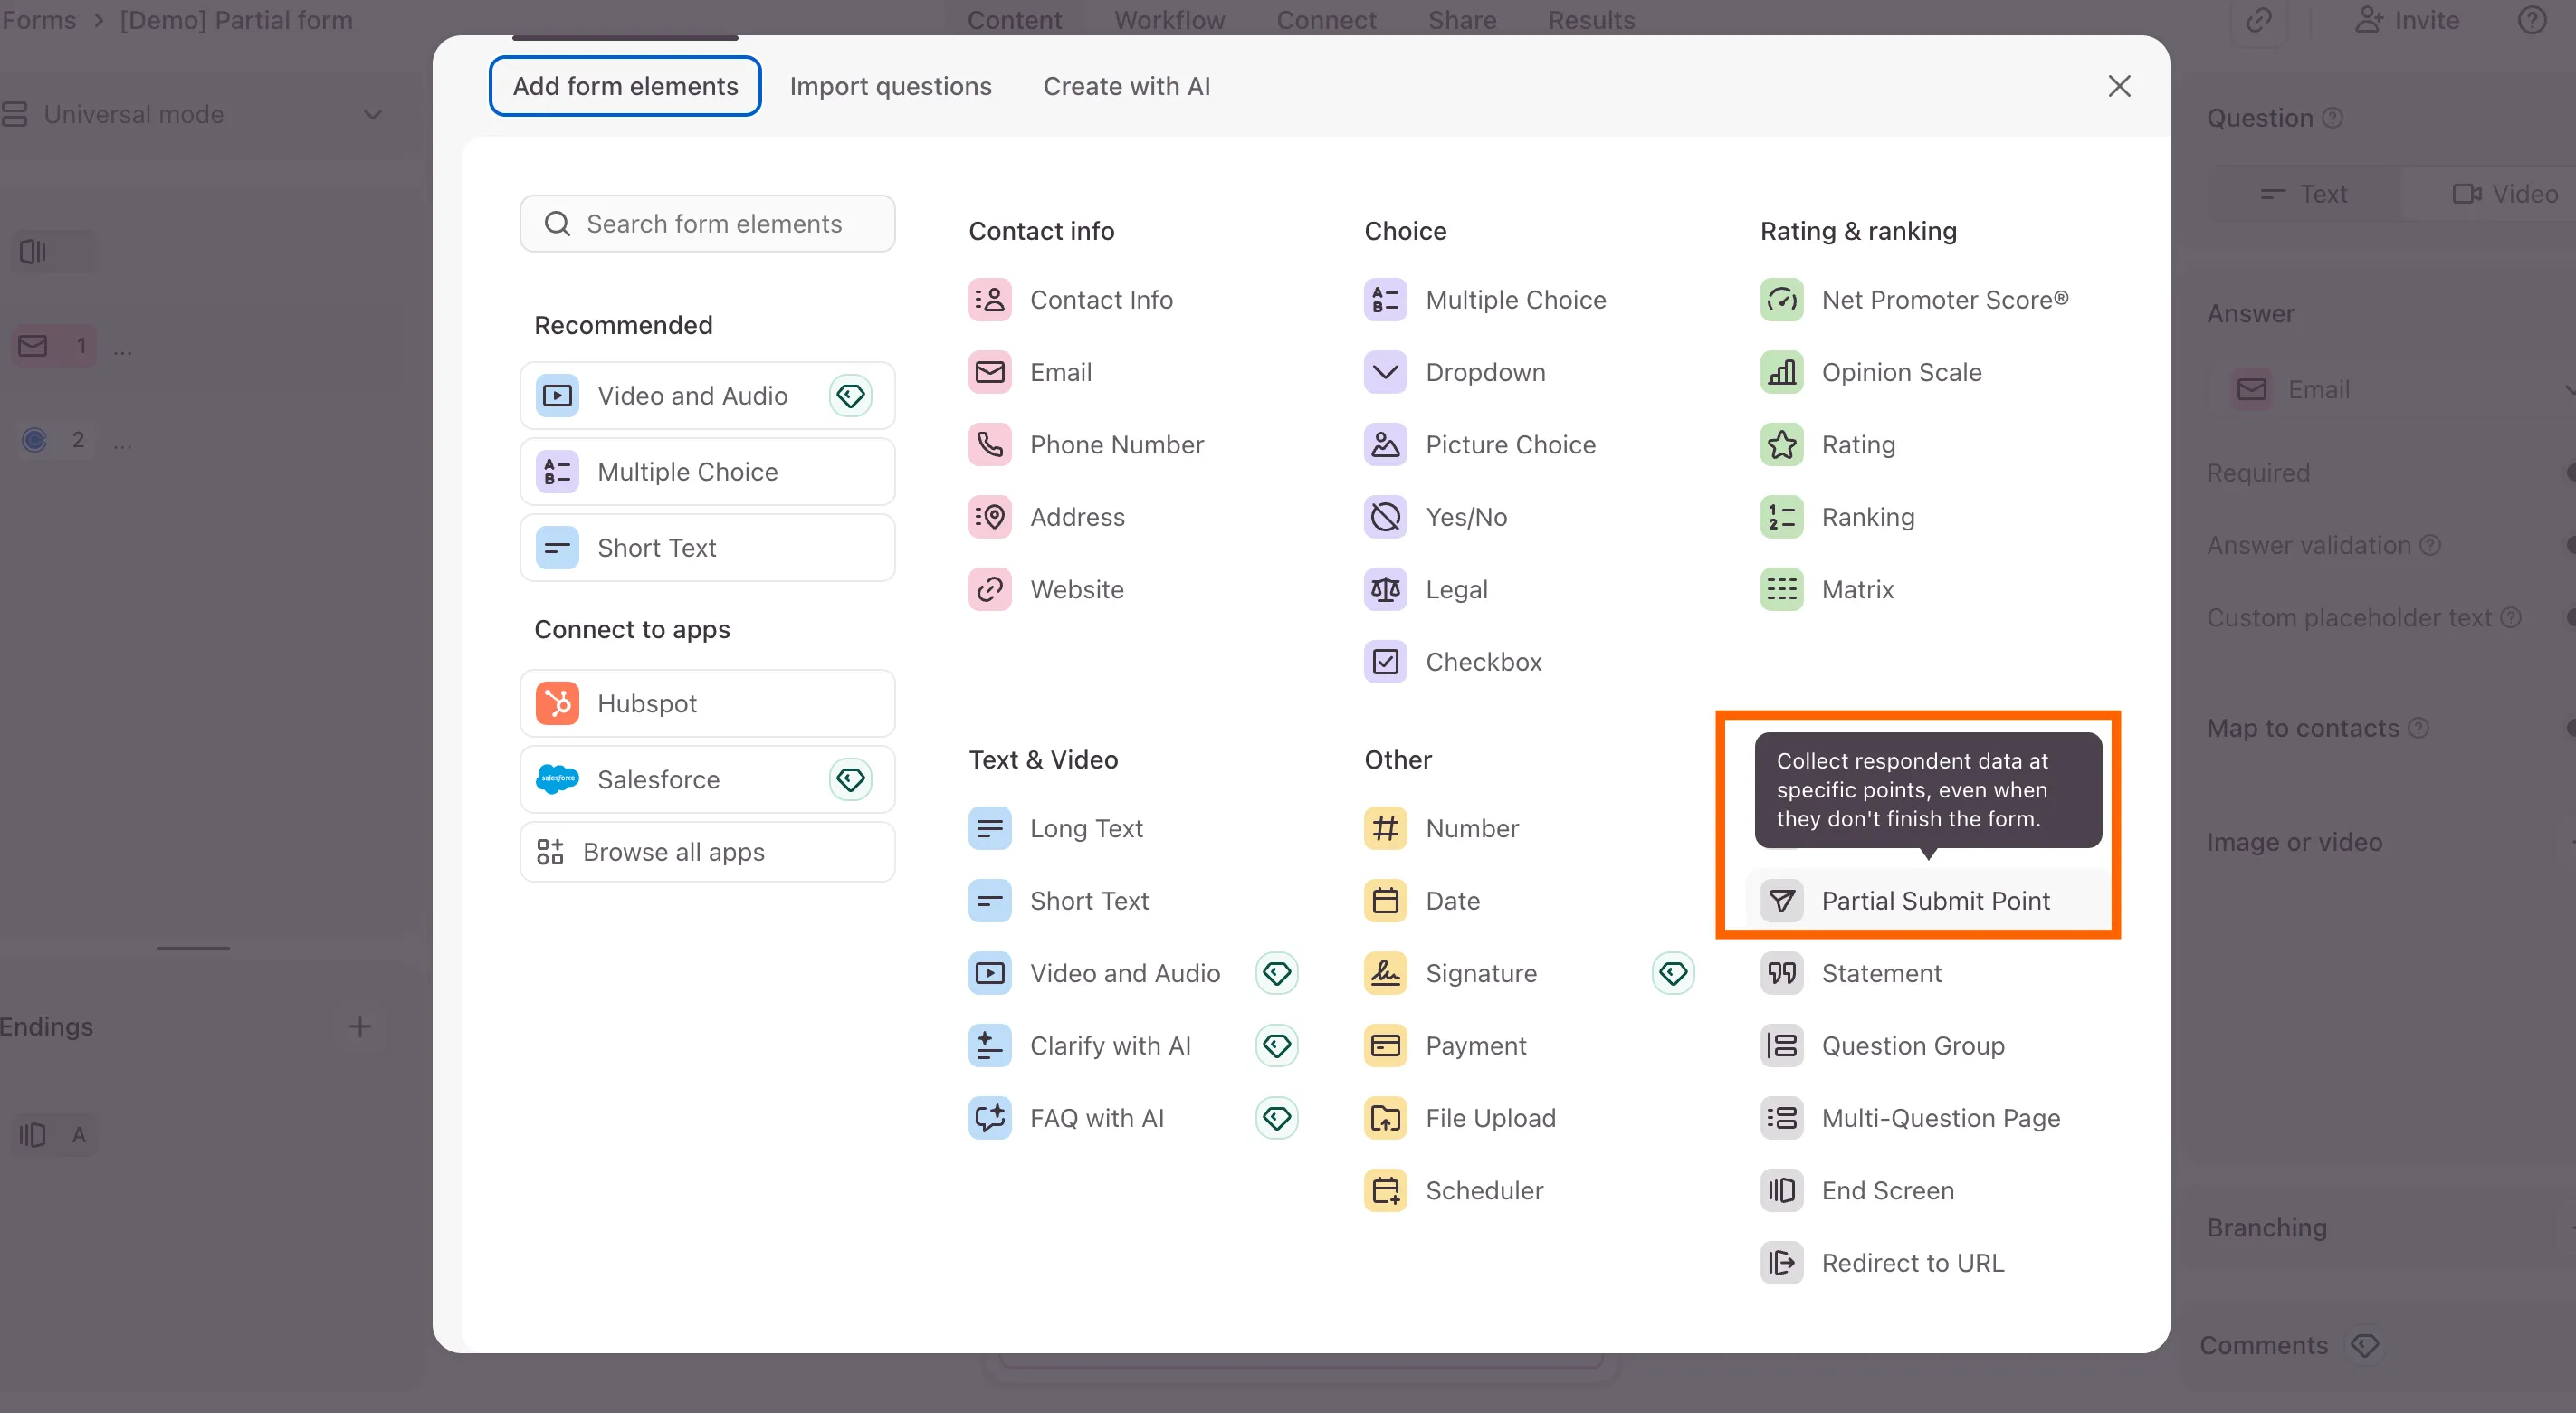Connect the Hubspot app

(707, 704)
